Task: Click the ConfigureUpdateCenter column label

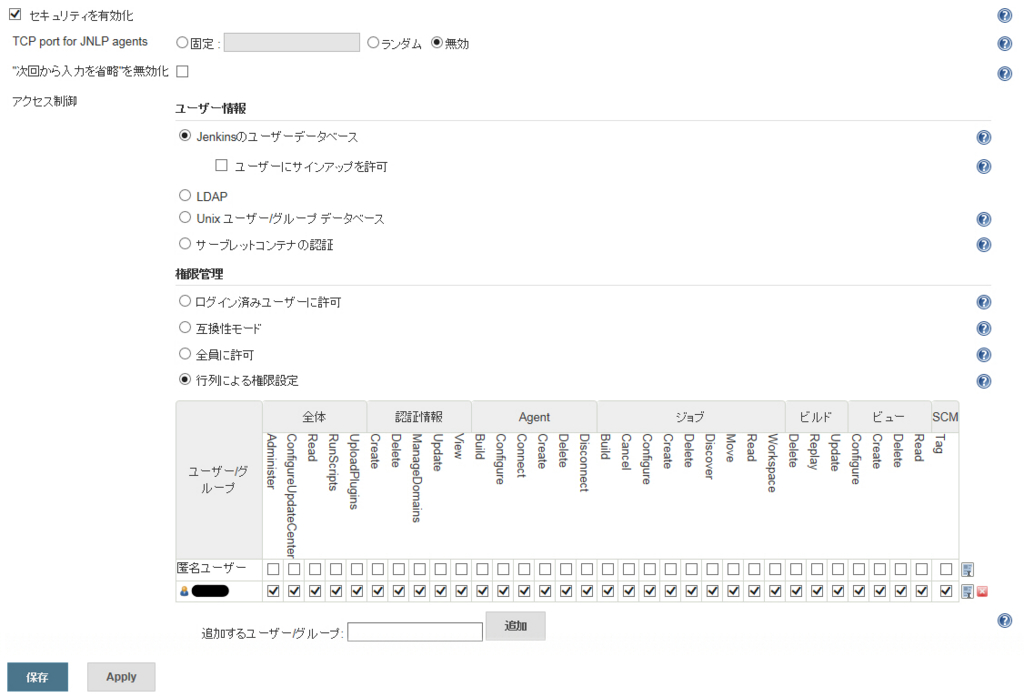Action: 291,495
